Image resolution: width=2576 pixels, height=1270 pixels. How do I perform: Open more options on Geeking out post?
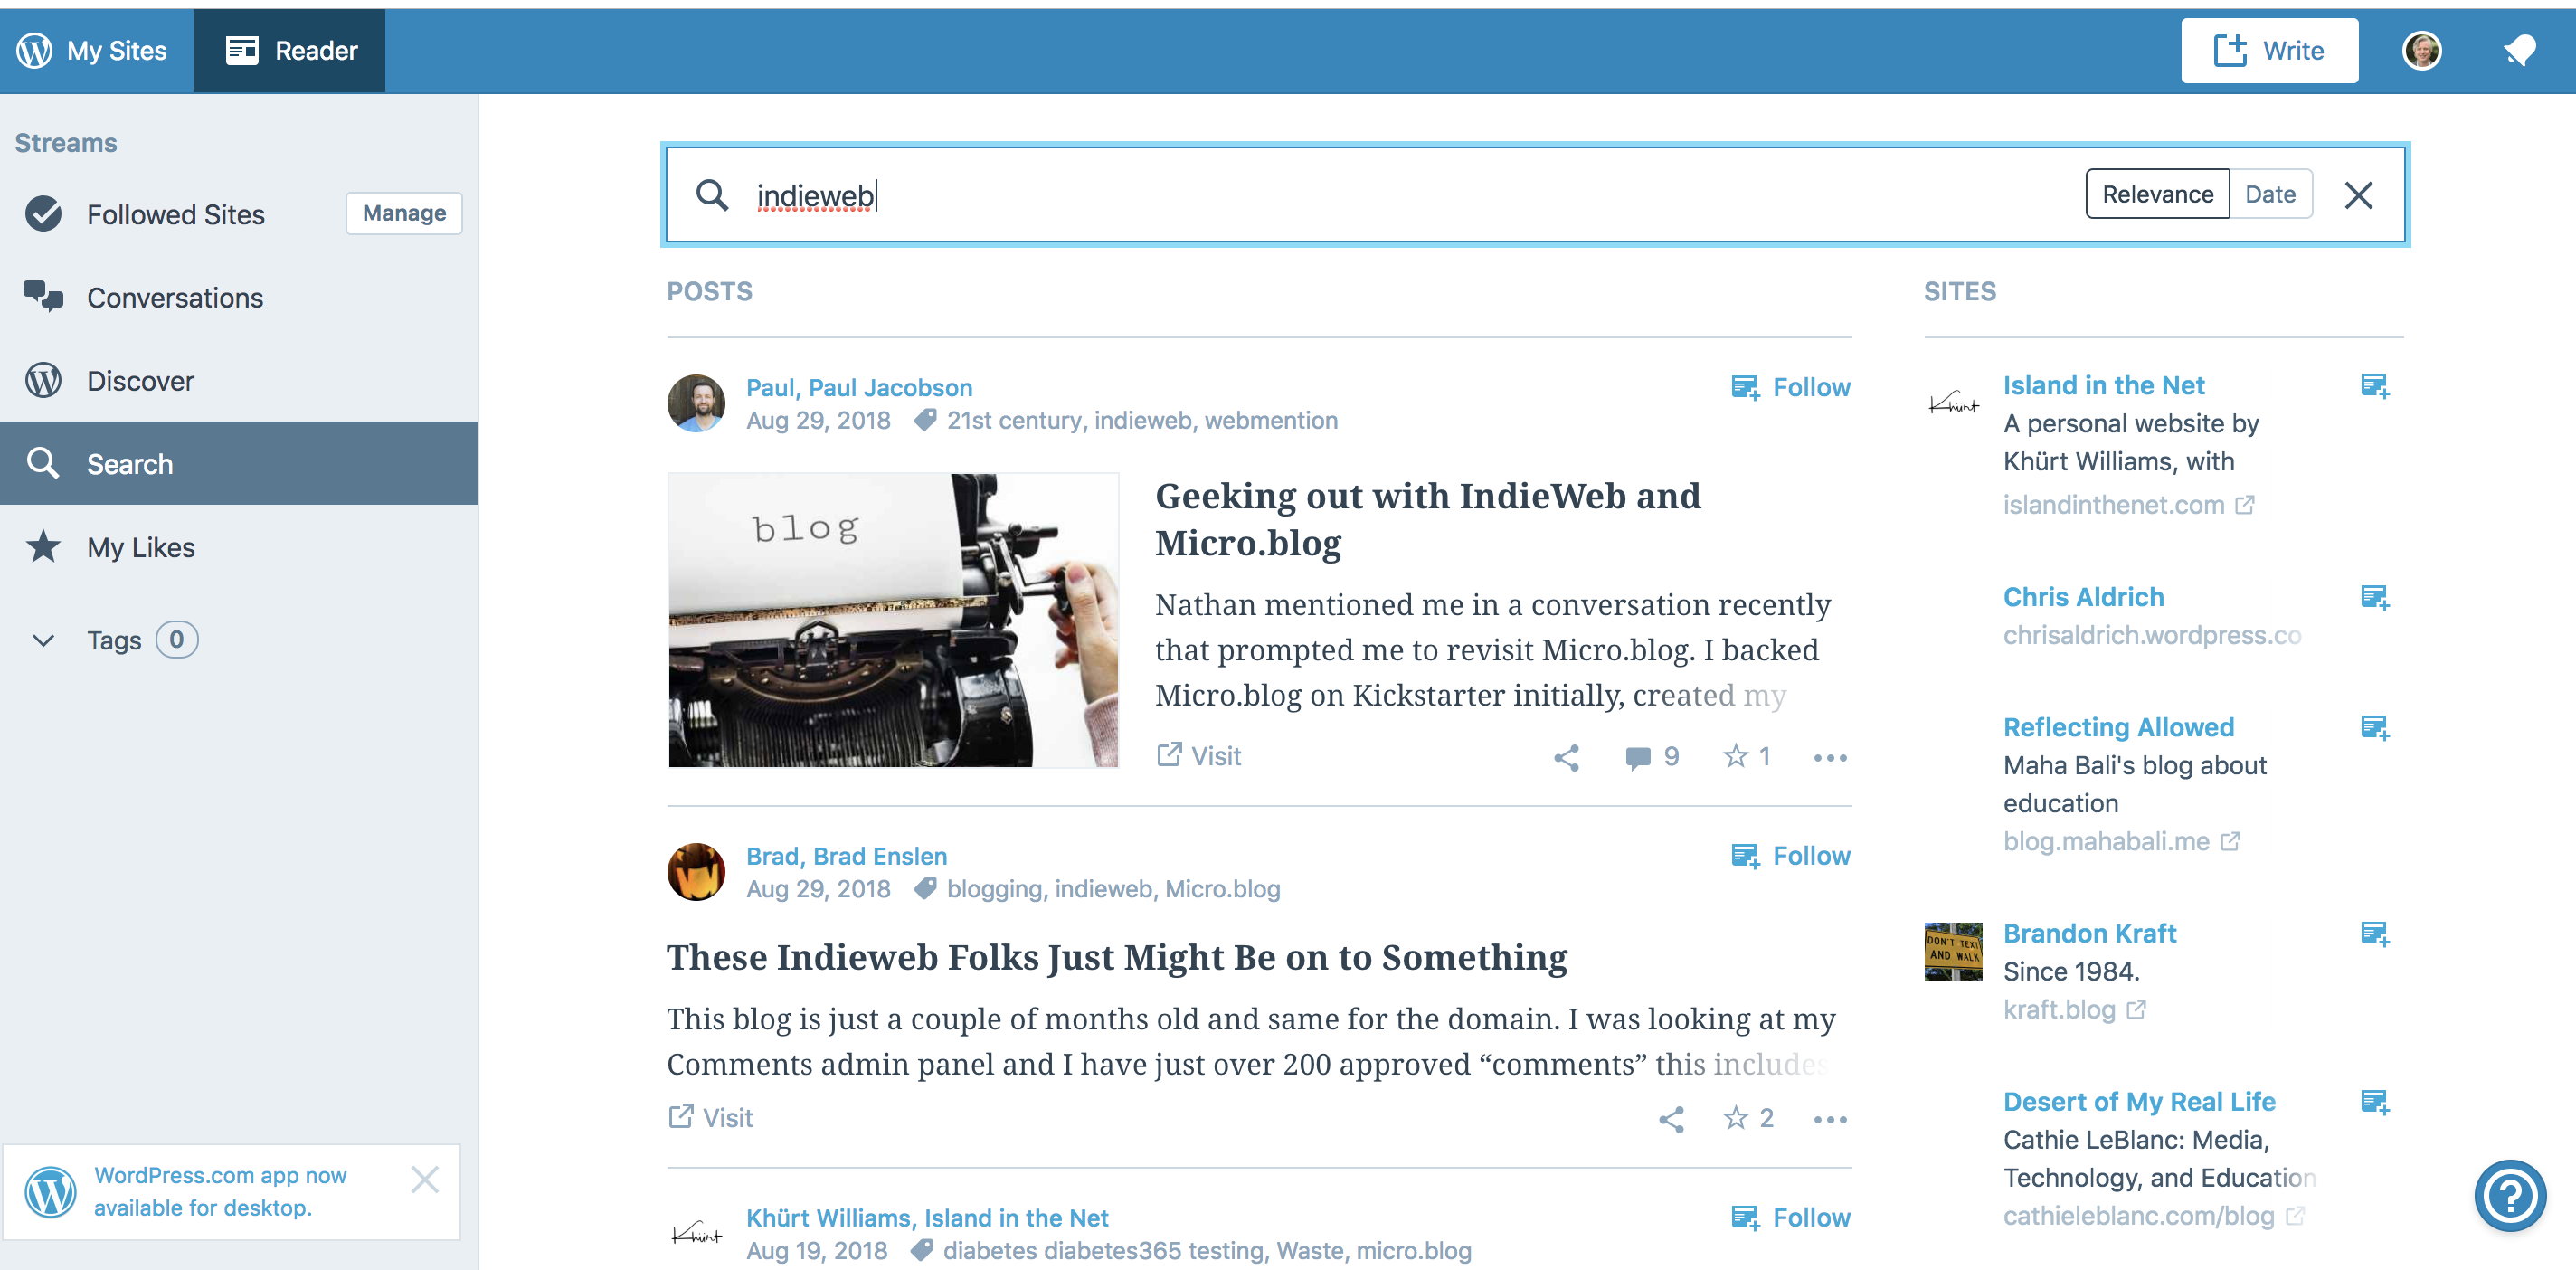coord(1830,758)
